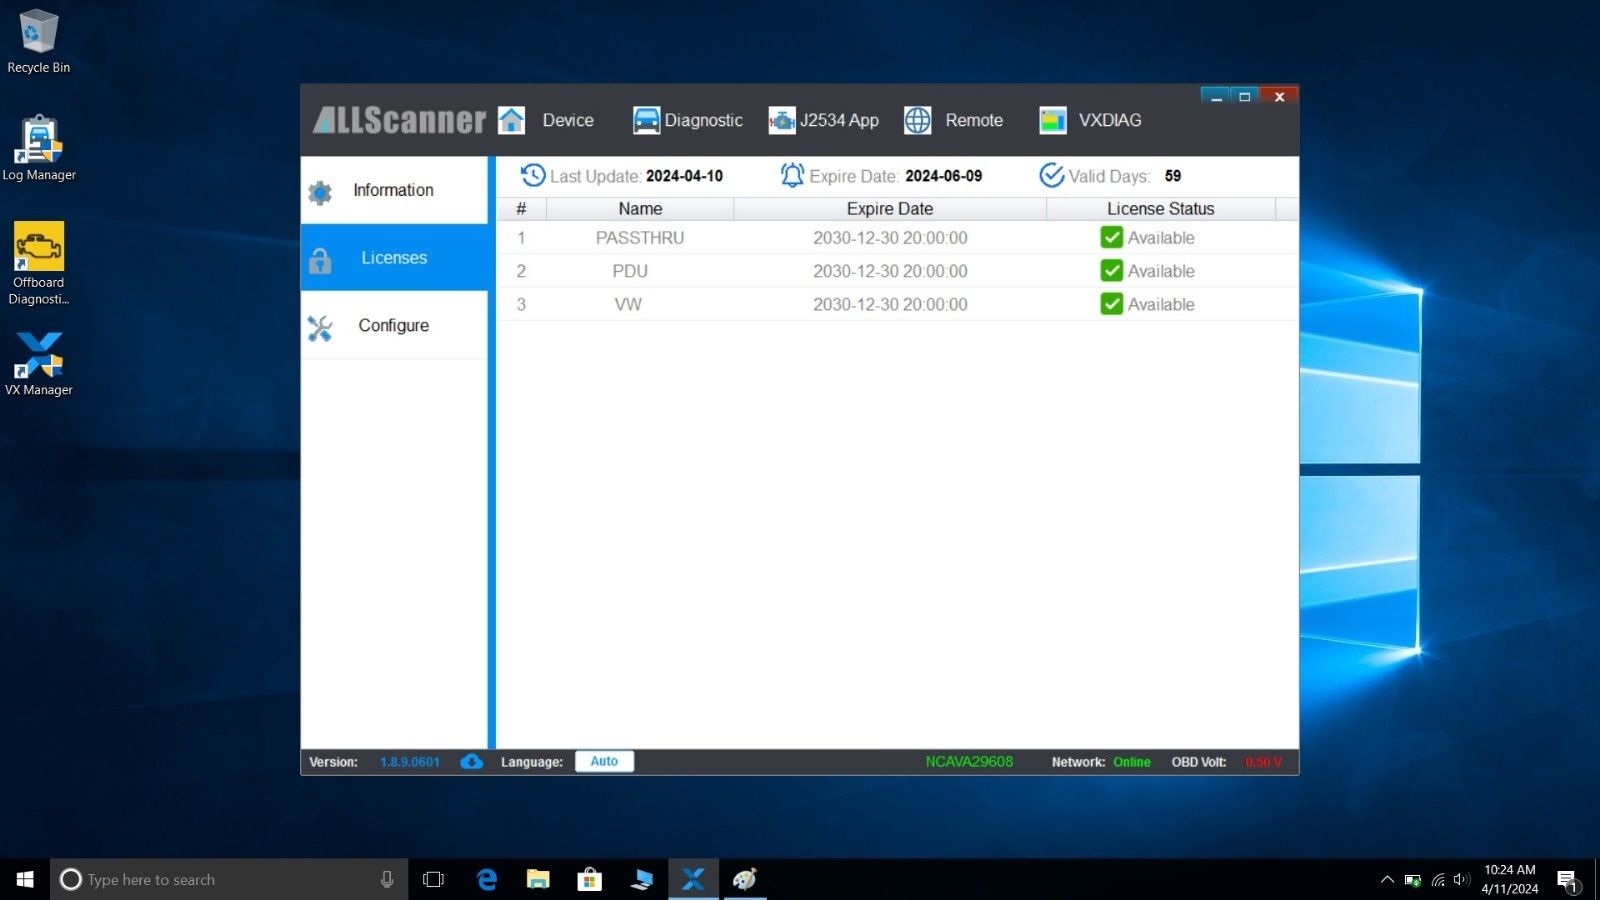This screenshot has height=900, width=1600.
Task: Click the Online network status text
Action: click(1132, 762)
